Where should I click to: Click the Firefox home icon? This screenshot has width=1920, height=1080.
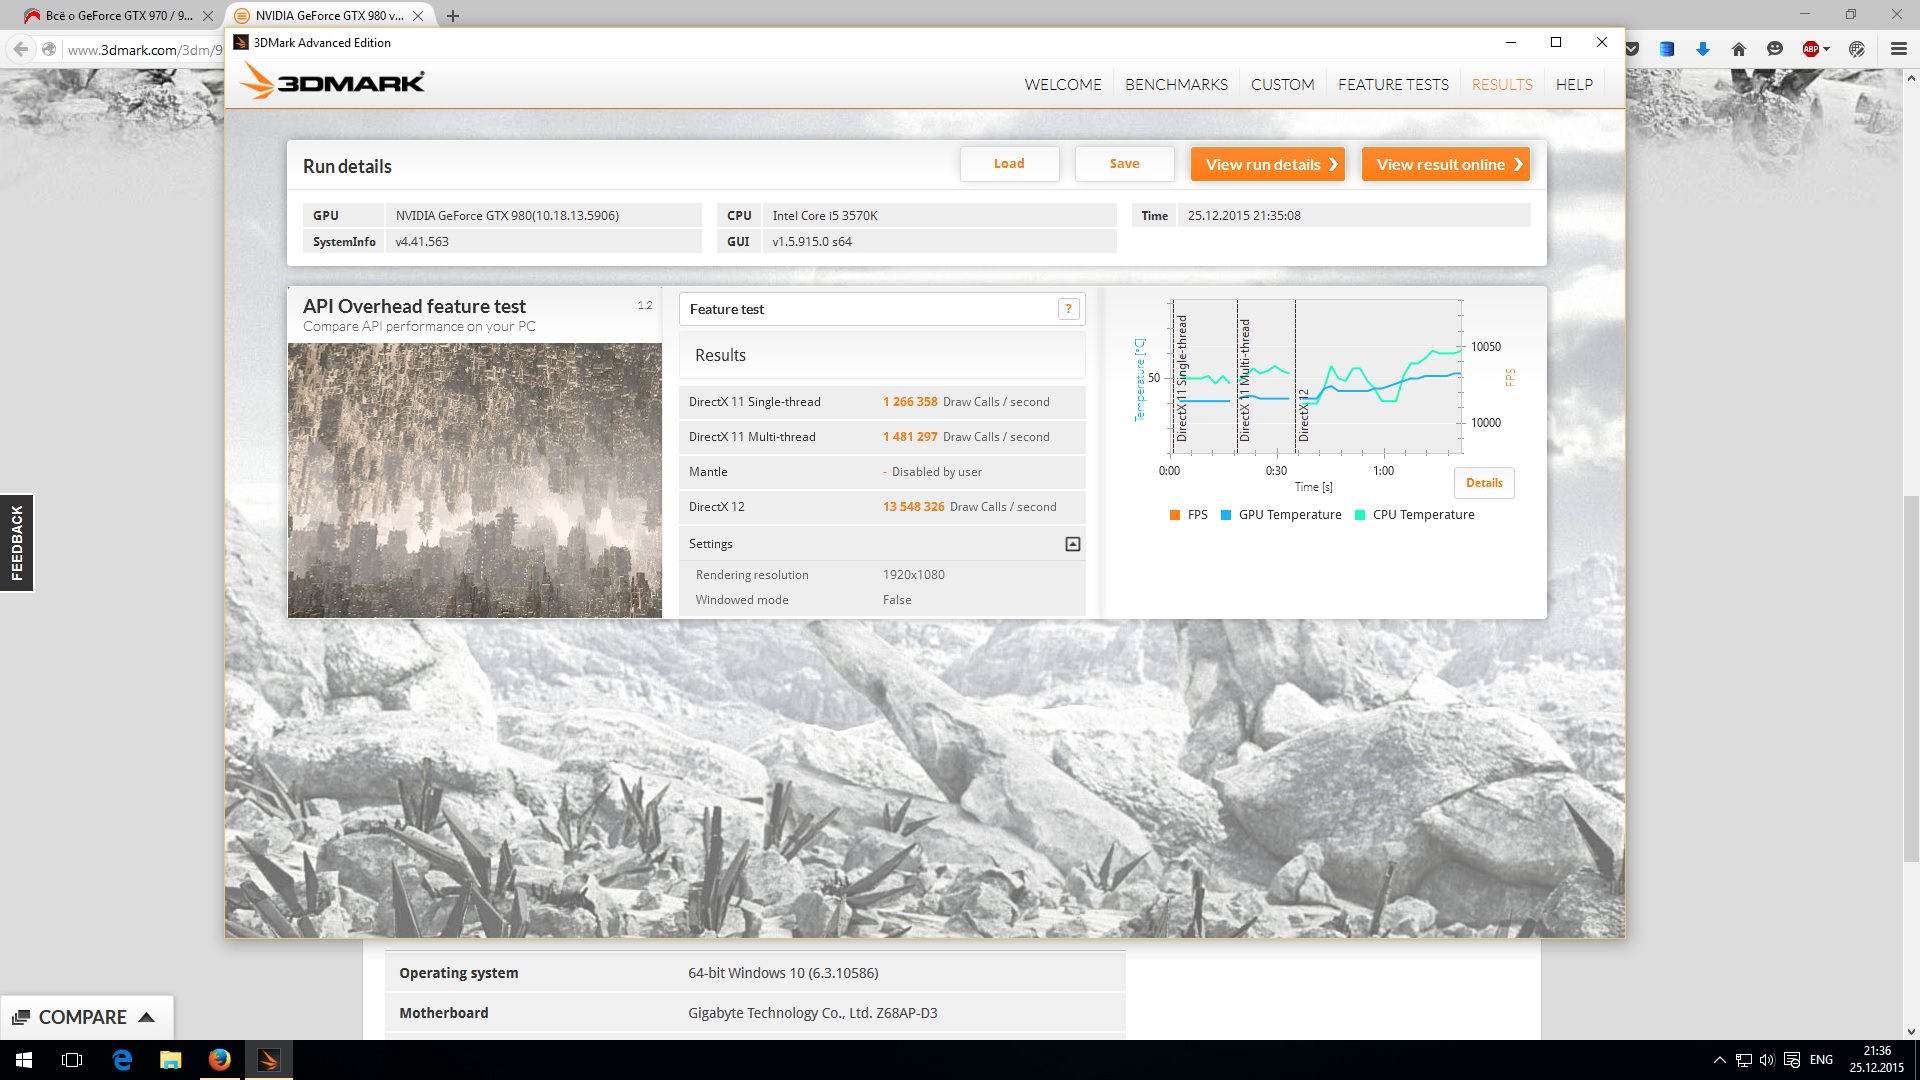coord(1738,49)
